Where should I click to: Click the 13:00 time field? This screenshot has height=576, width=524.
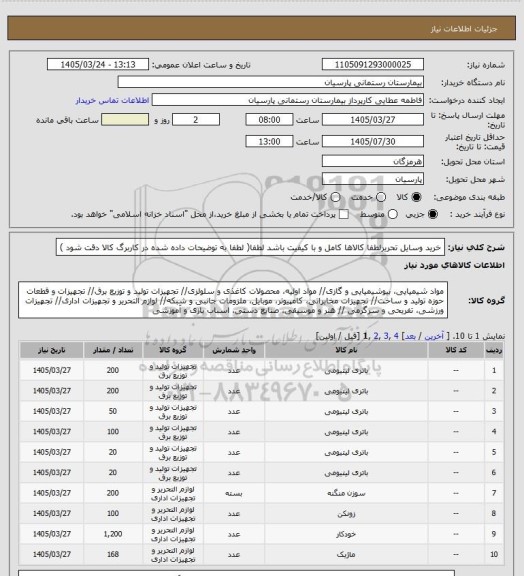tap(269, 141)
